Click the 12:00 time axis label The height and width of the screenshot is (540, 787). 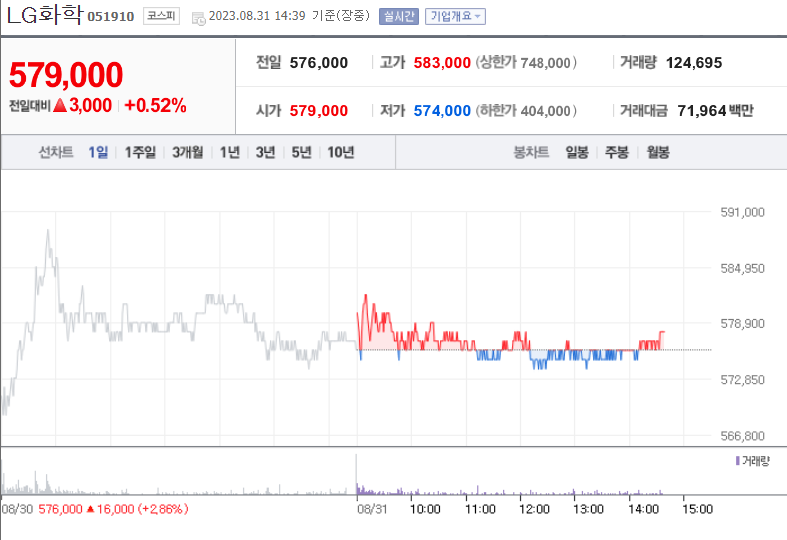point(535,509)
